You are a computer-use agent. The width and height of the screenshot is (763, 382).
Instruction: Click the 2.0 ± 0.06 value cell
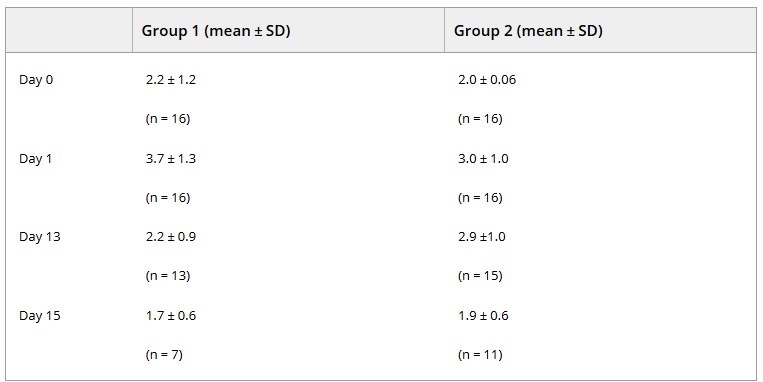coord(487,80)
